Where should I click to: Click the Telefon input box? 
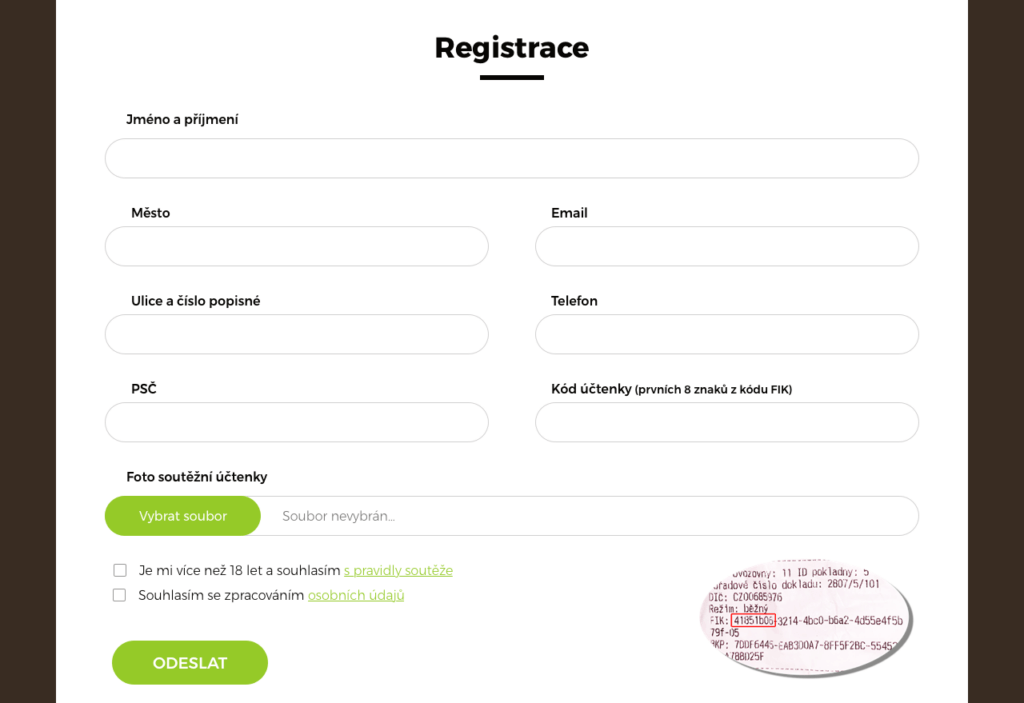coord(726,334)
